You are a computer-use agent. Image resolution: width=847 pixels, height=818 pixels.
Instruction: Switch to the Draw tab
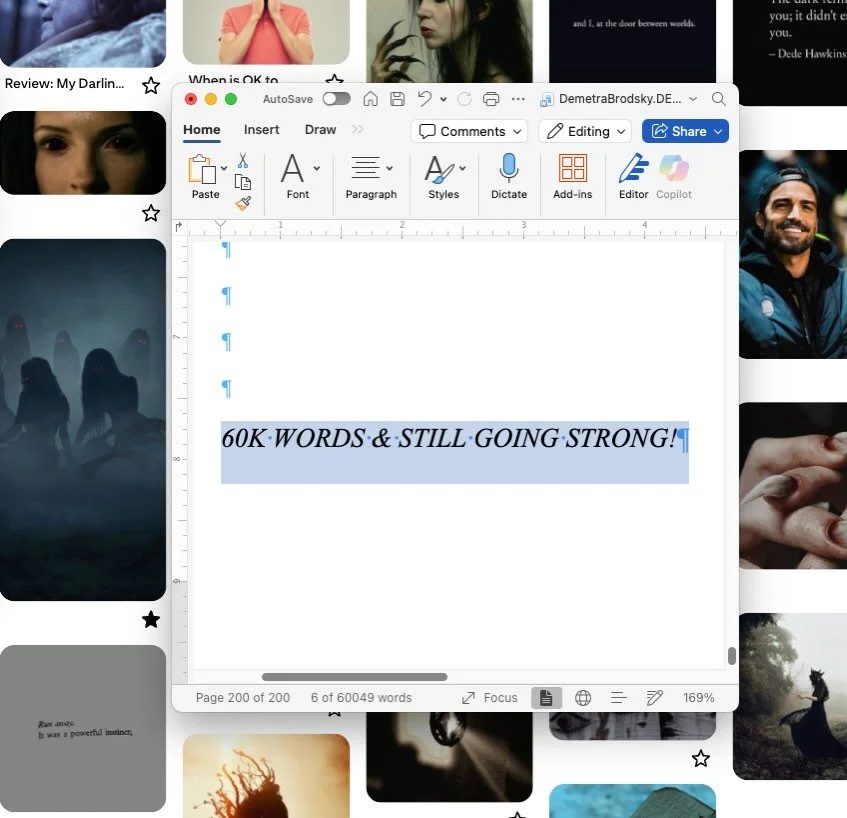(x=320, y=130)
